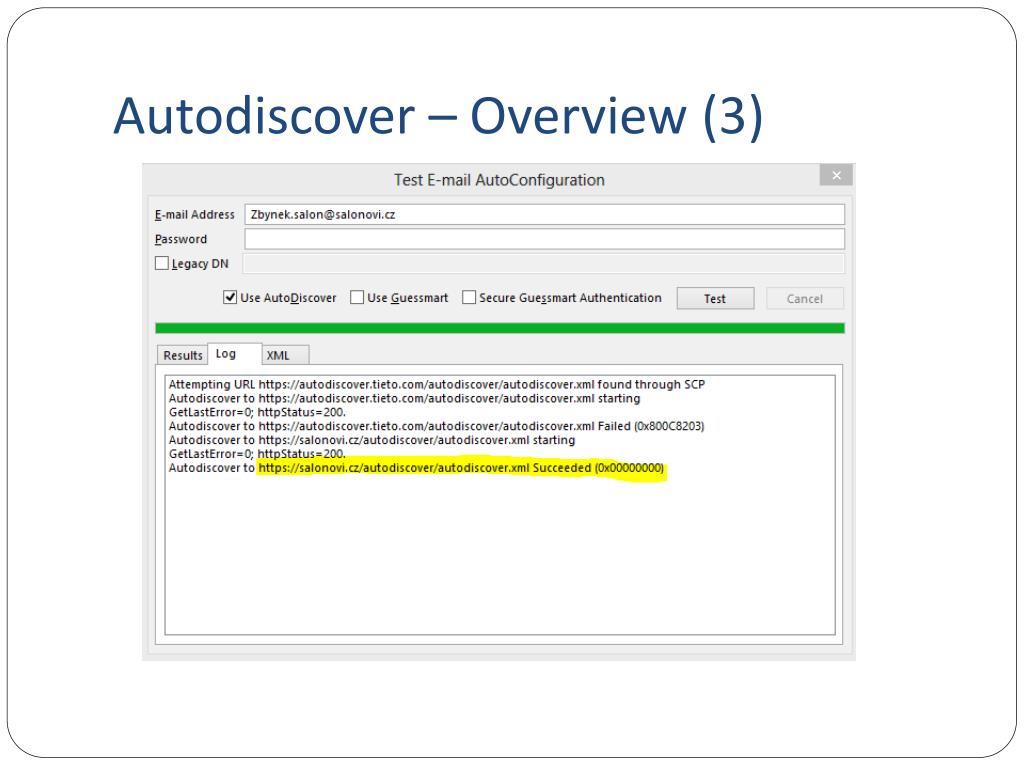Click the disabled Legacy DN text field
This screenshot has height=768, width=1024.
[544, 264]
